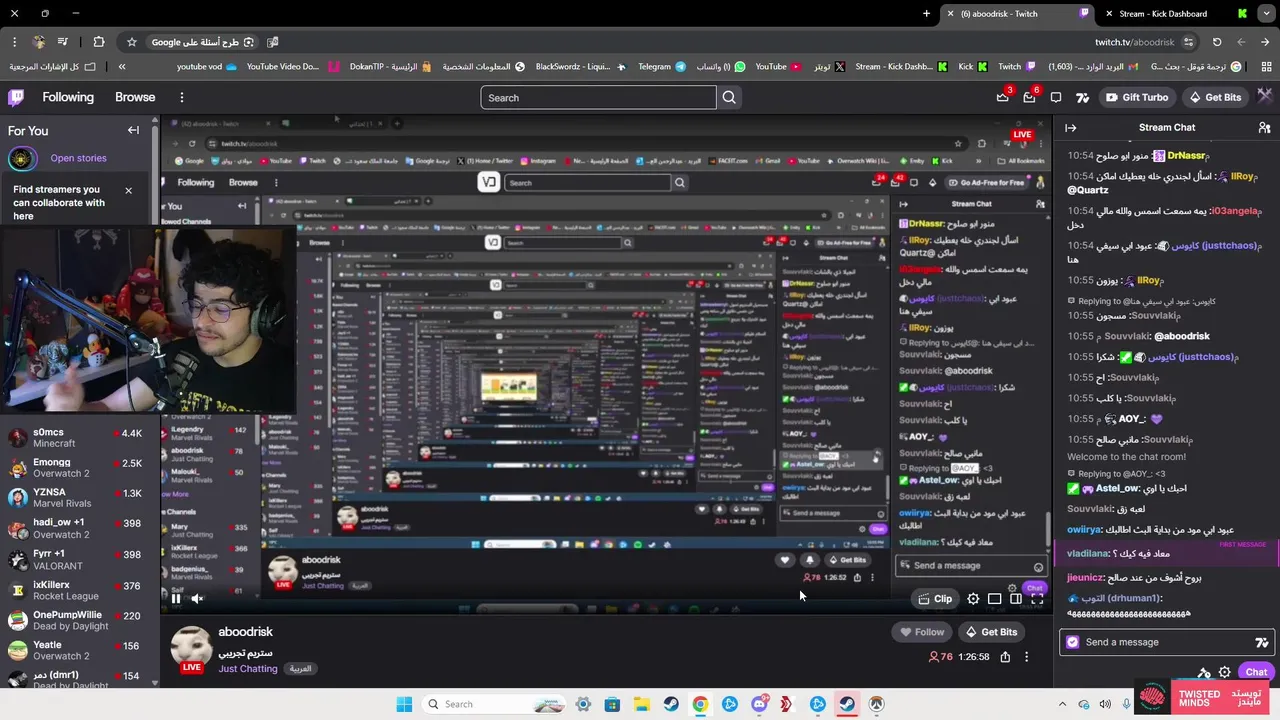Open the Windows Start button

pos(404,704)
